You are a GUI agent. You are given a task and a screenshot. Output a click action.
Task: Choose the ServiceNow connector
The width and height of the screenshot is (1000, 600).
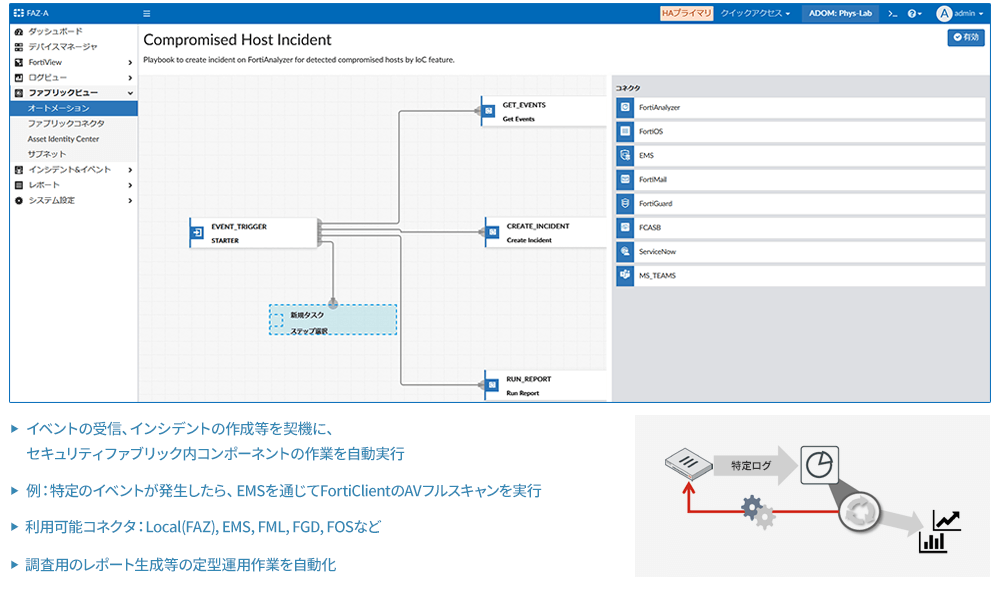click(x=800, y=252)
